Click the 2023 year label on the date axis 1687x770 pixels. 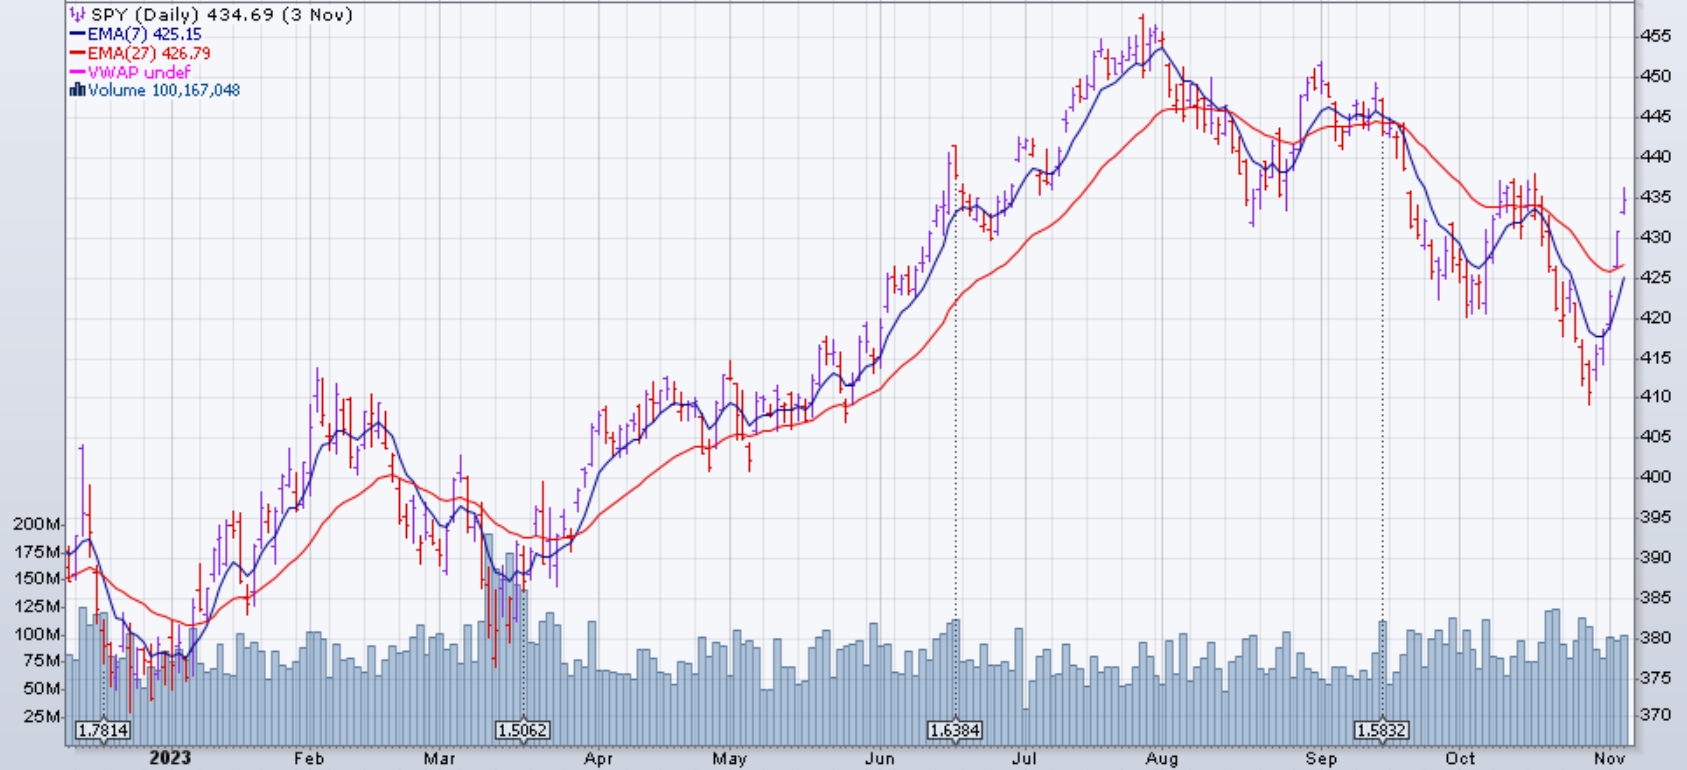pos(170,758)
